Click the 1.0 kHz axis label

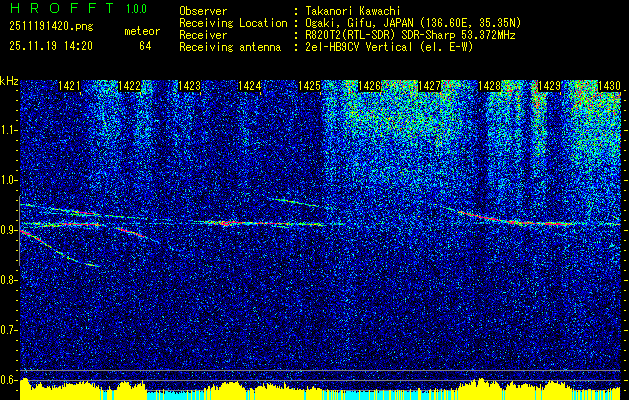[x=9, y=181]
